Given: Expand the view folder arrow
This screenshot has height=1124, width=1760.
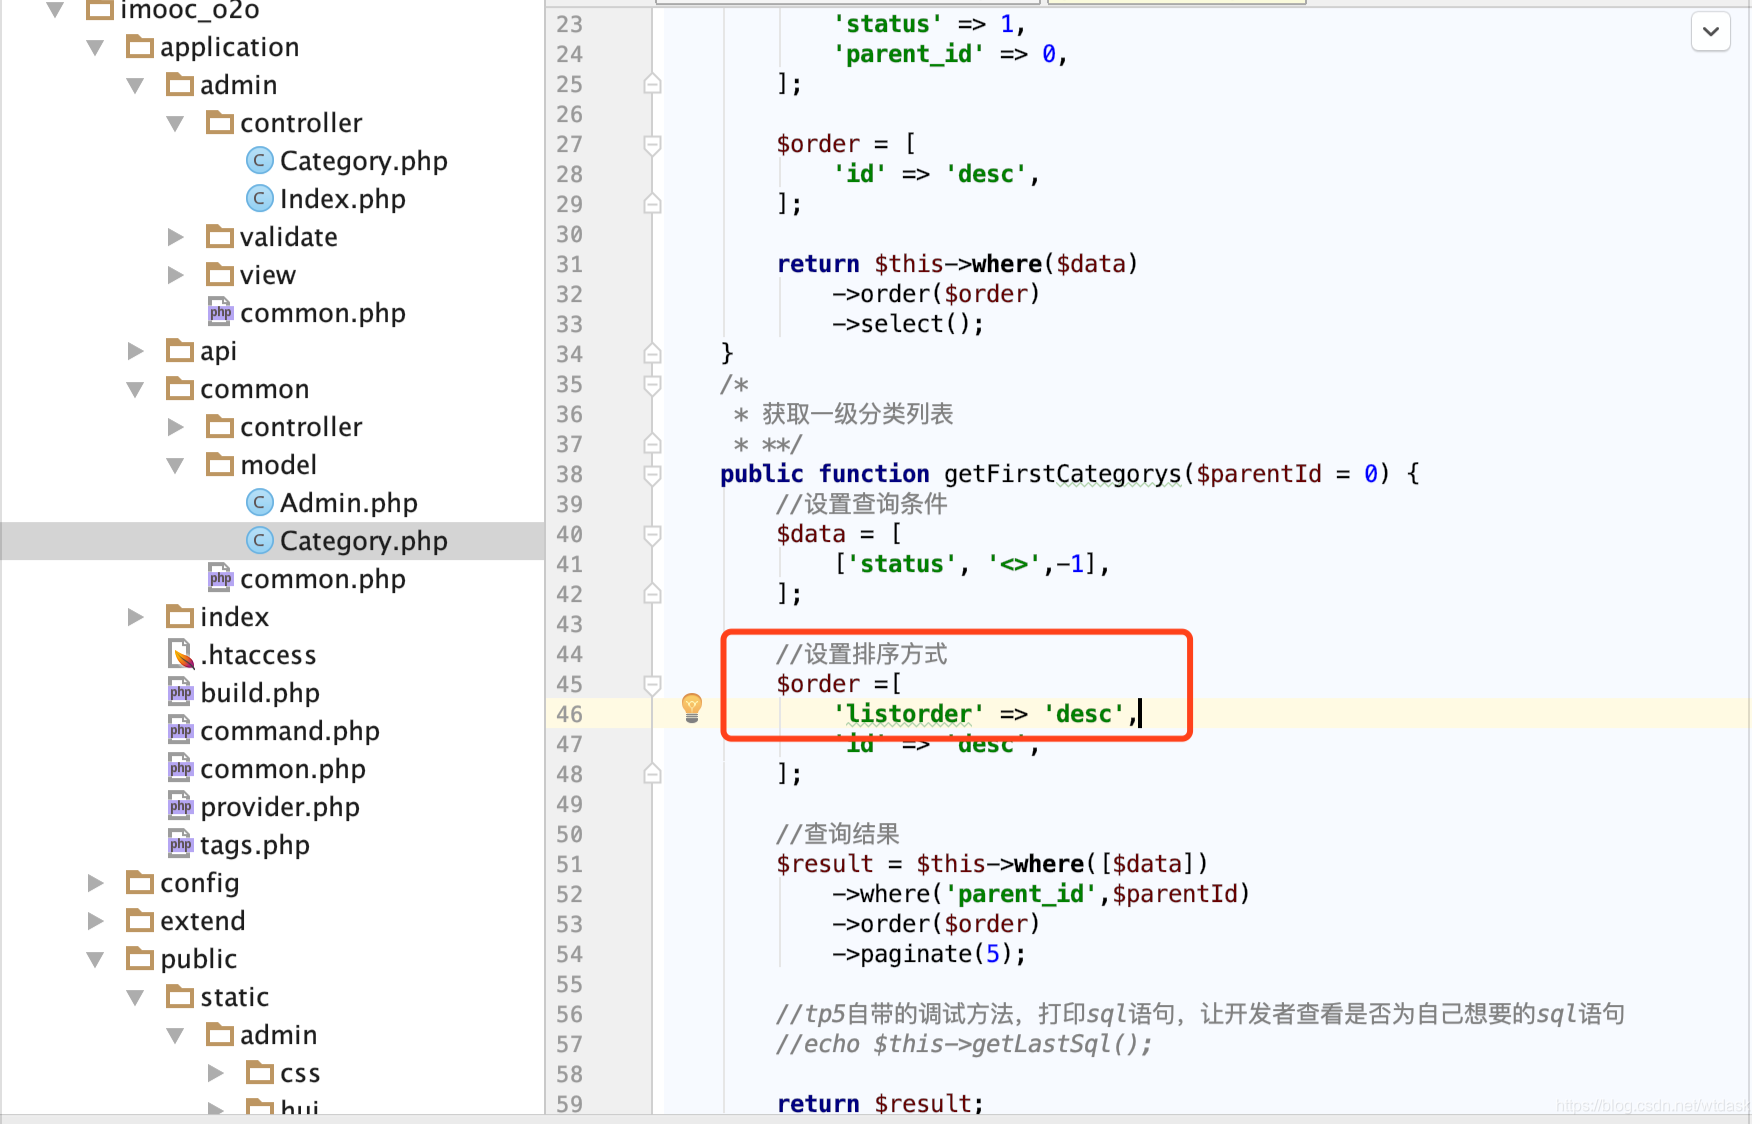Looking at the screenshot, I should point(176,275).
